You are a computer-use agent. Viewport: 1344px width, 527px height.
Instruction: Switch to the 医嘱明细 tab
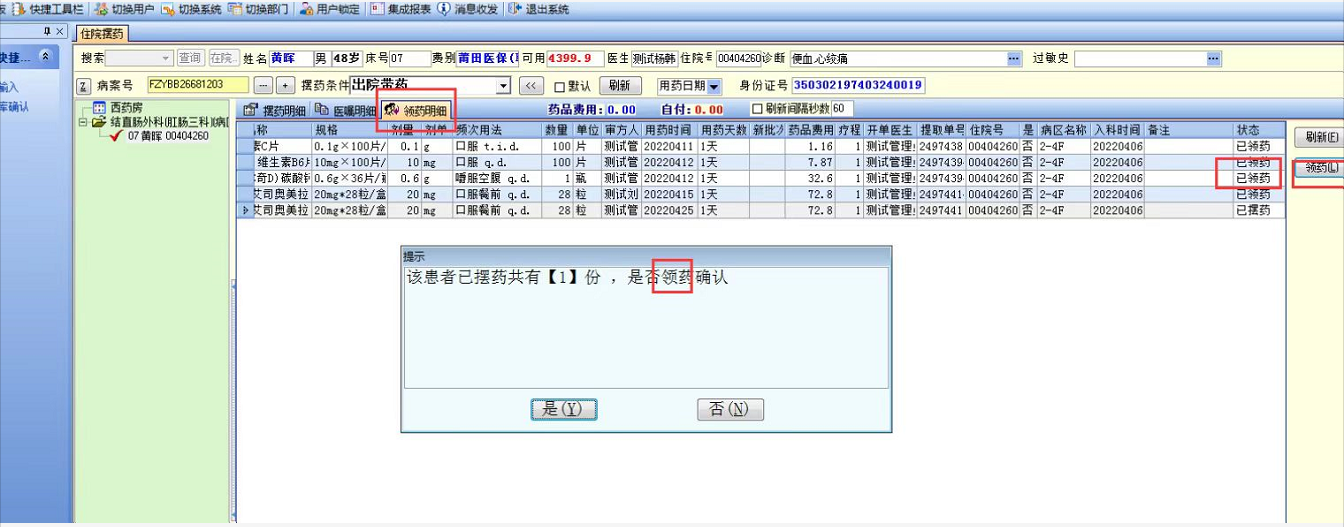(346, 110)
